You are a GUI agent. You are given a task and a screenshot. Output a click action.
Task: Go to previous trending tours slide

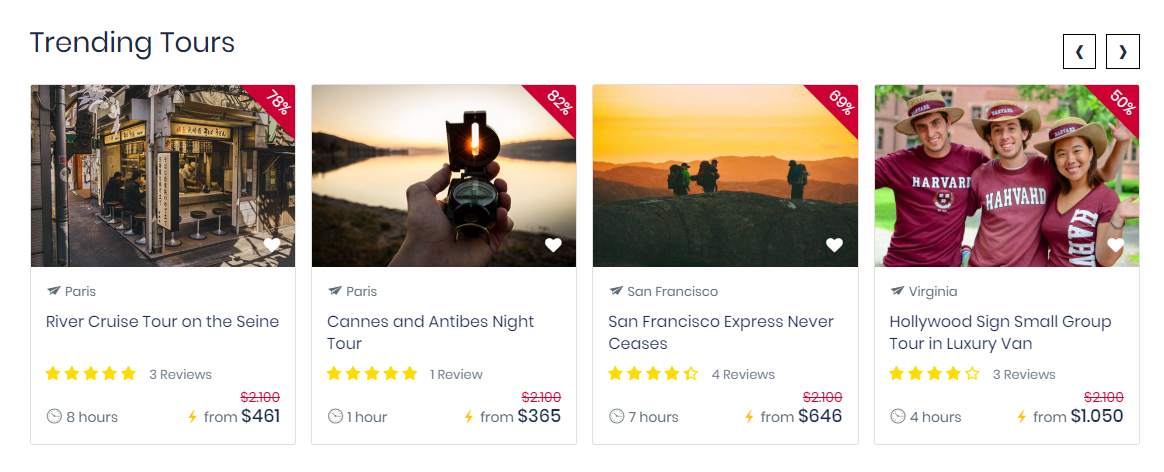tap(1079, 52)
